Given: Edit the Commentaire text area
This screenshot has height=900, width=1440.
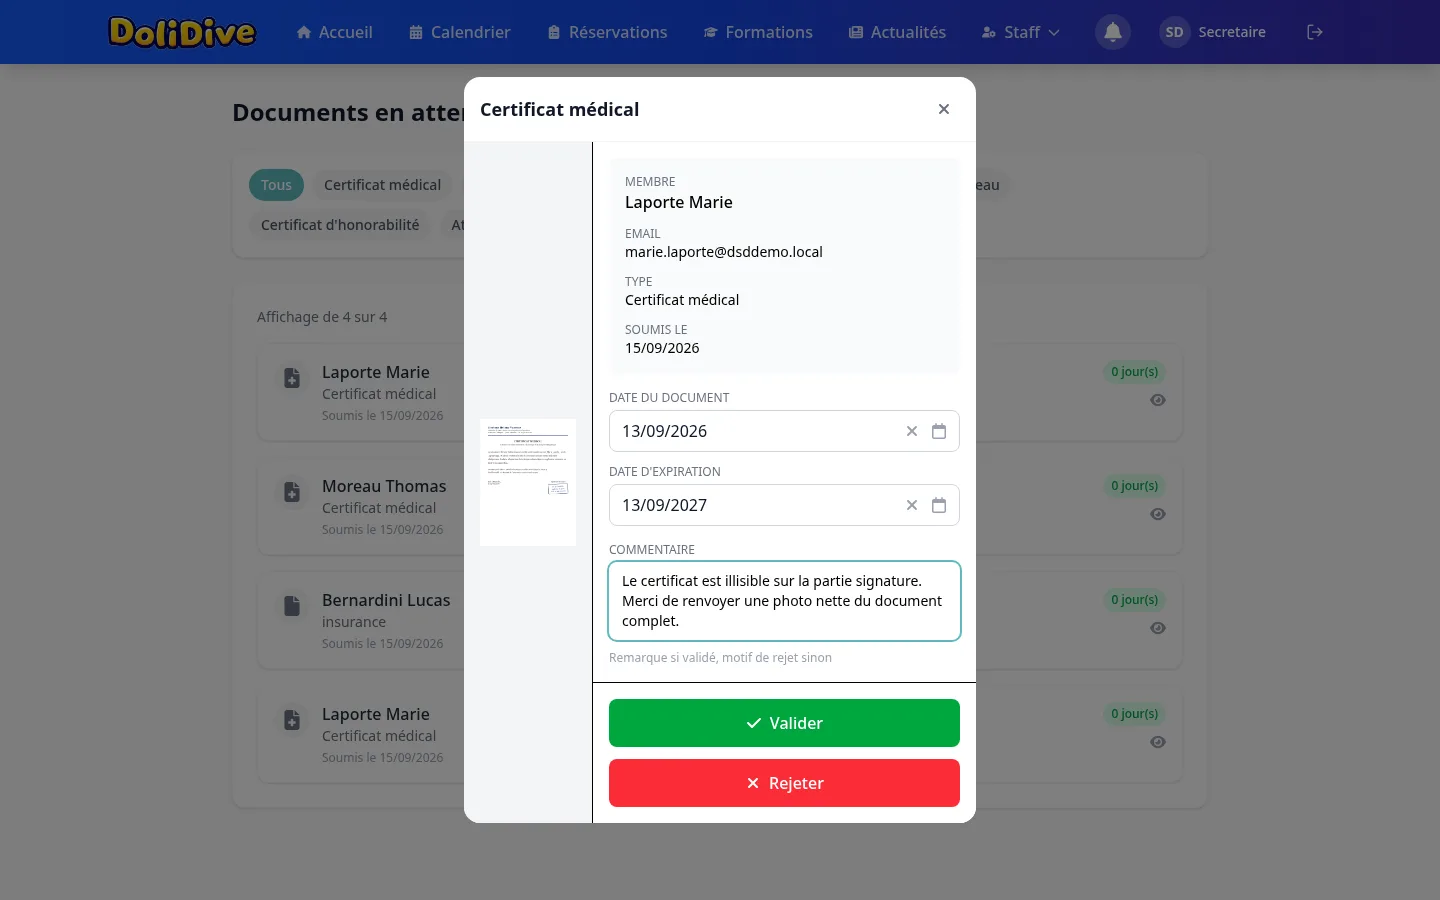Looking at the screenshot, I should pos(784,601).
